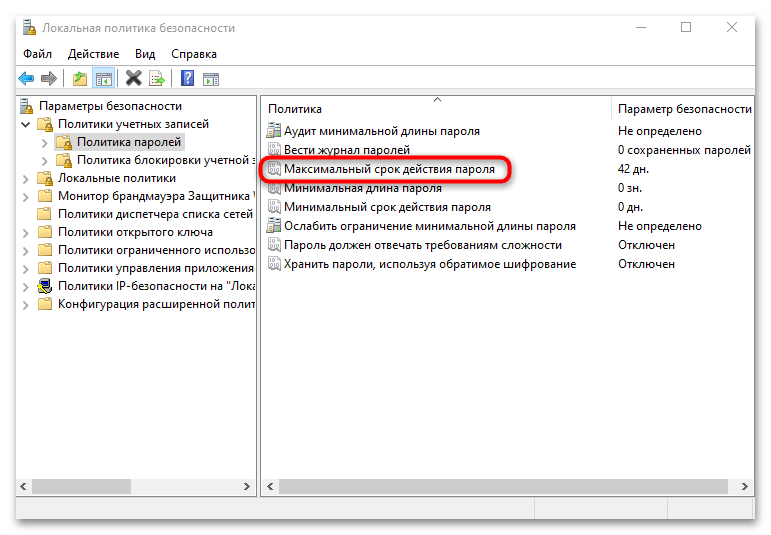Click left arrow of policy list scrollbar
This screenshot has width=771, height=535.
pyautogui.click(x=270, y=486)
